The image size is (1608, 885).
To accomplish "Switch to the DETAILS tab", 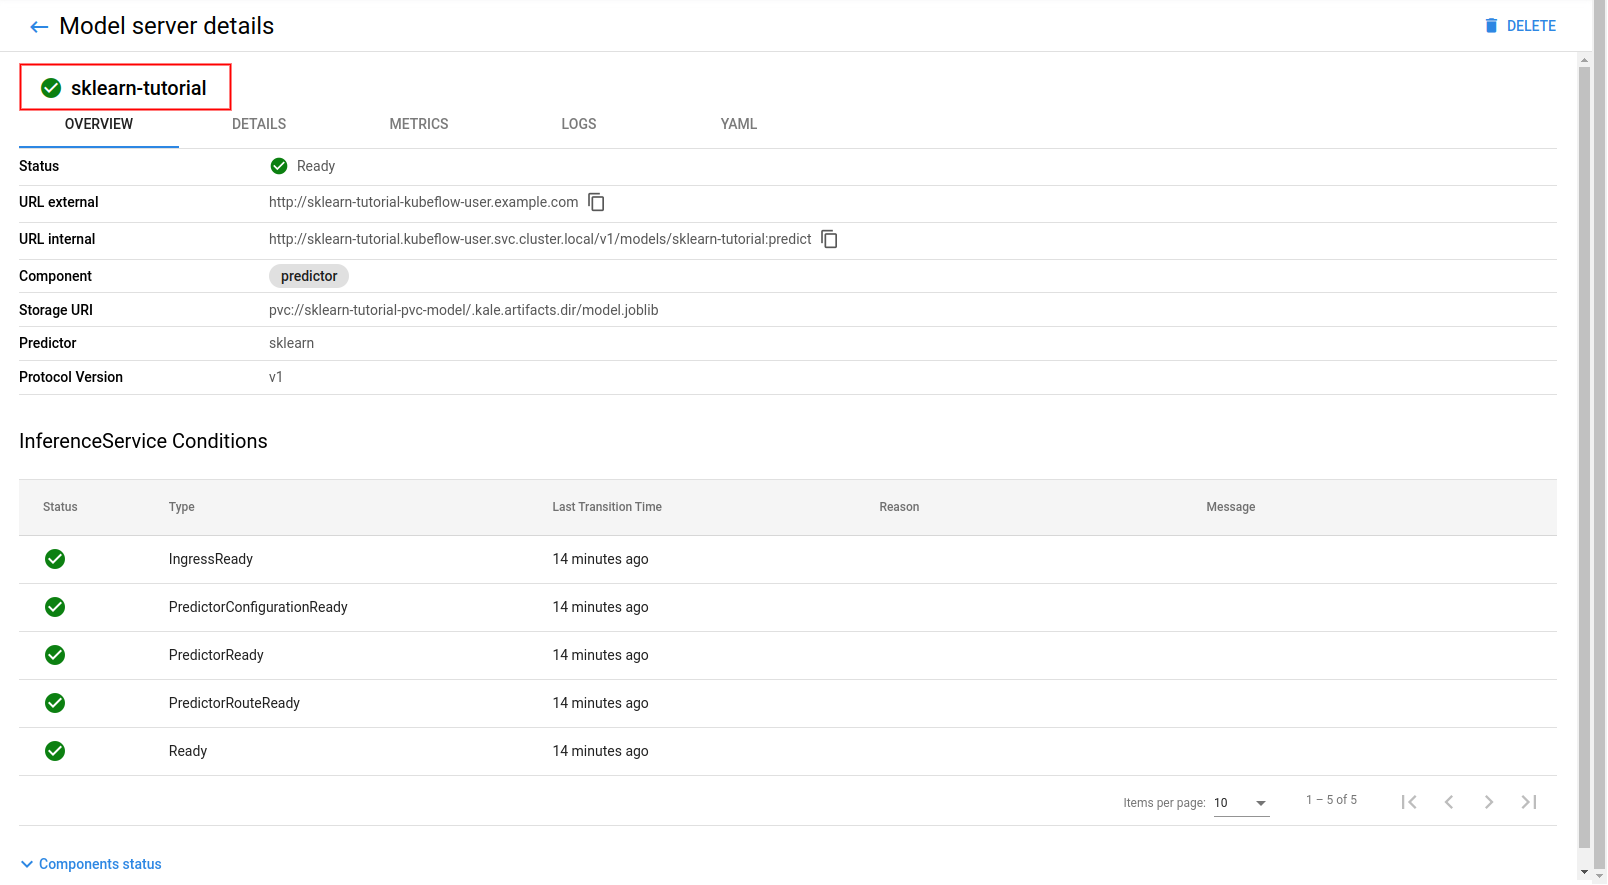I will coord(259,124).
